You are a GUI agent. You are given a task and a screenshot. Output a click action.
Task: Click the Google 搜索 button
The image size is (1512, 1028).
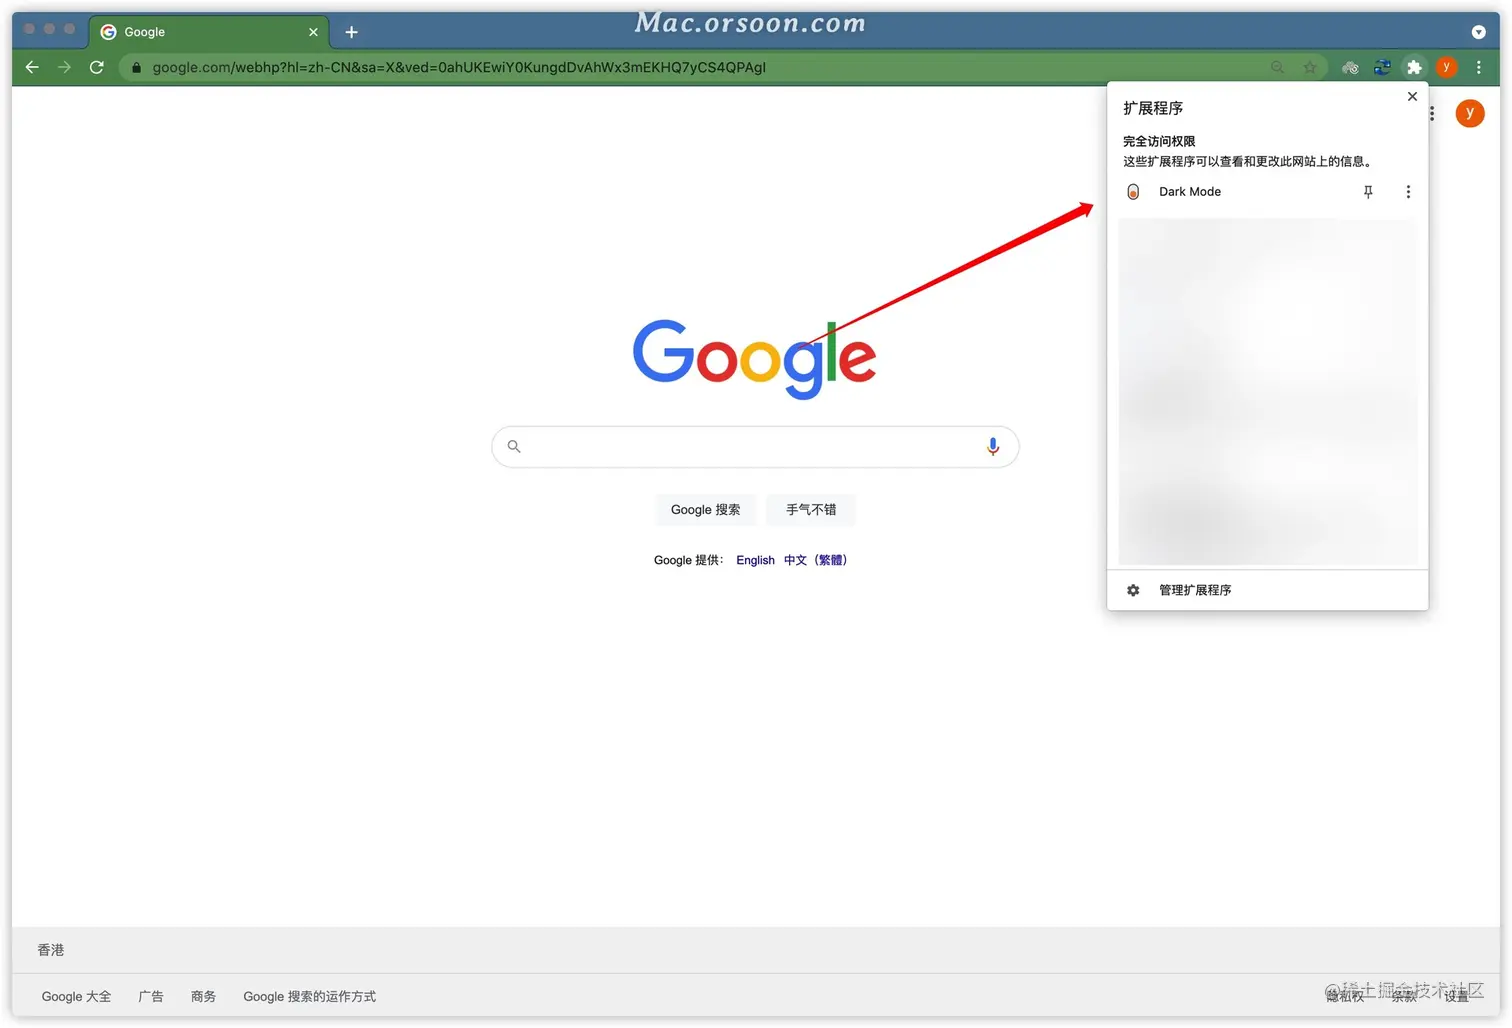click(706, 509)
